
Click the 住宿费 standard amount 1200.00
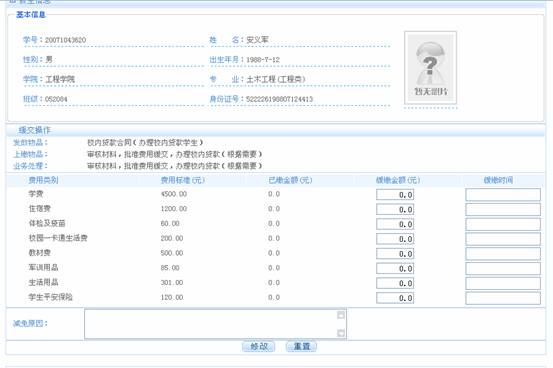[174, 209]
